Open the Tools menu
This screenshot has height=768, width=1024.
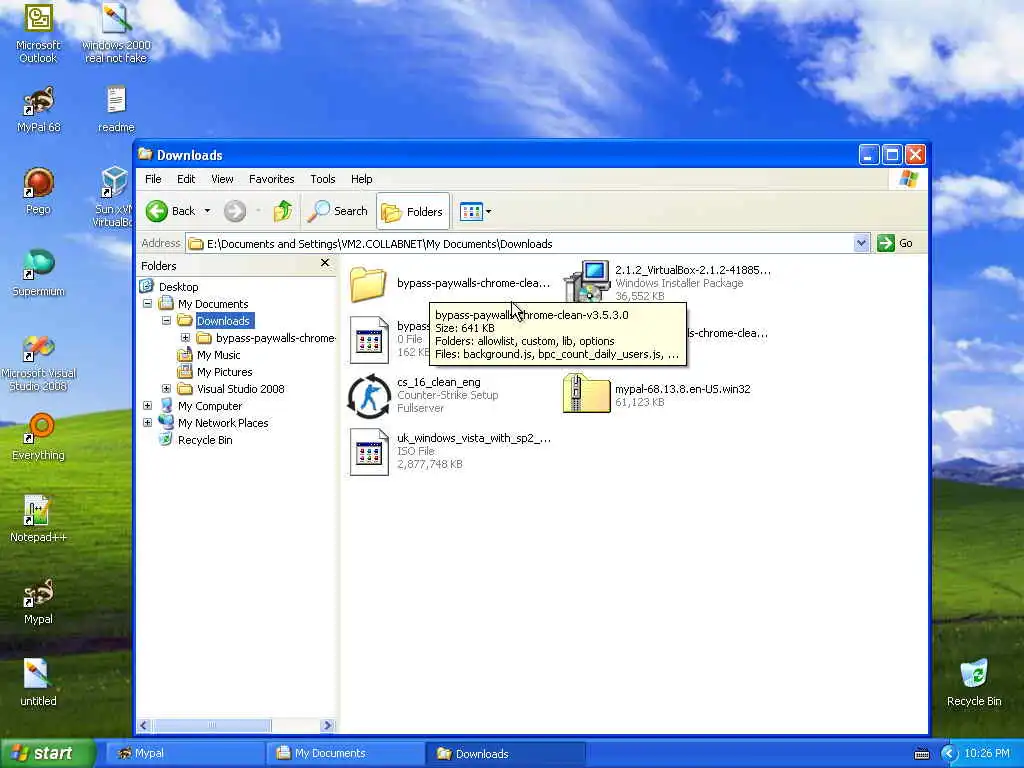coord(323,179)
